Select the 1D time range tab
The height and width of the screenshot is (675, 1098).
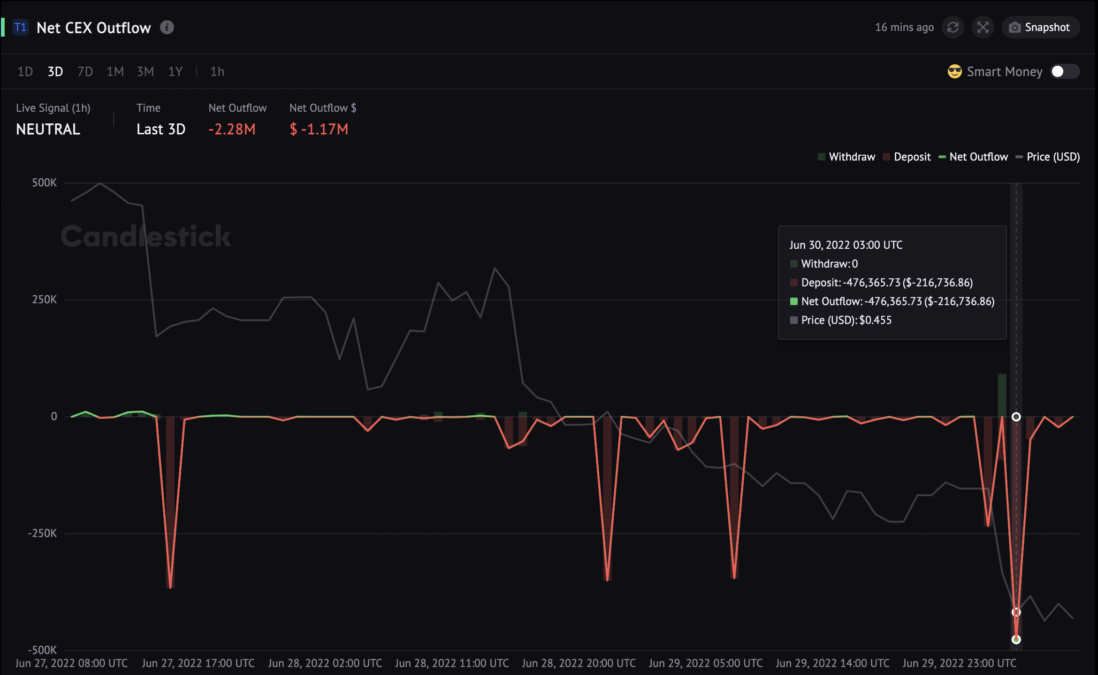click(25, 71)
